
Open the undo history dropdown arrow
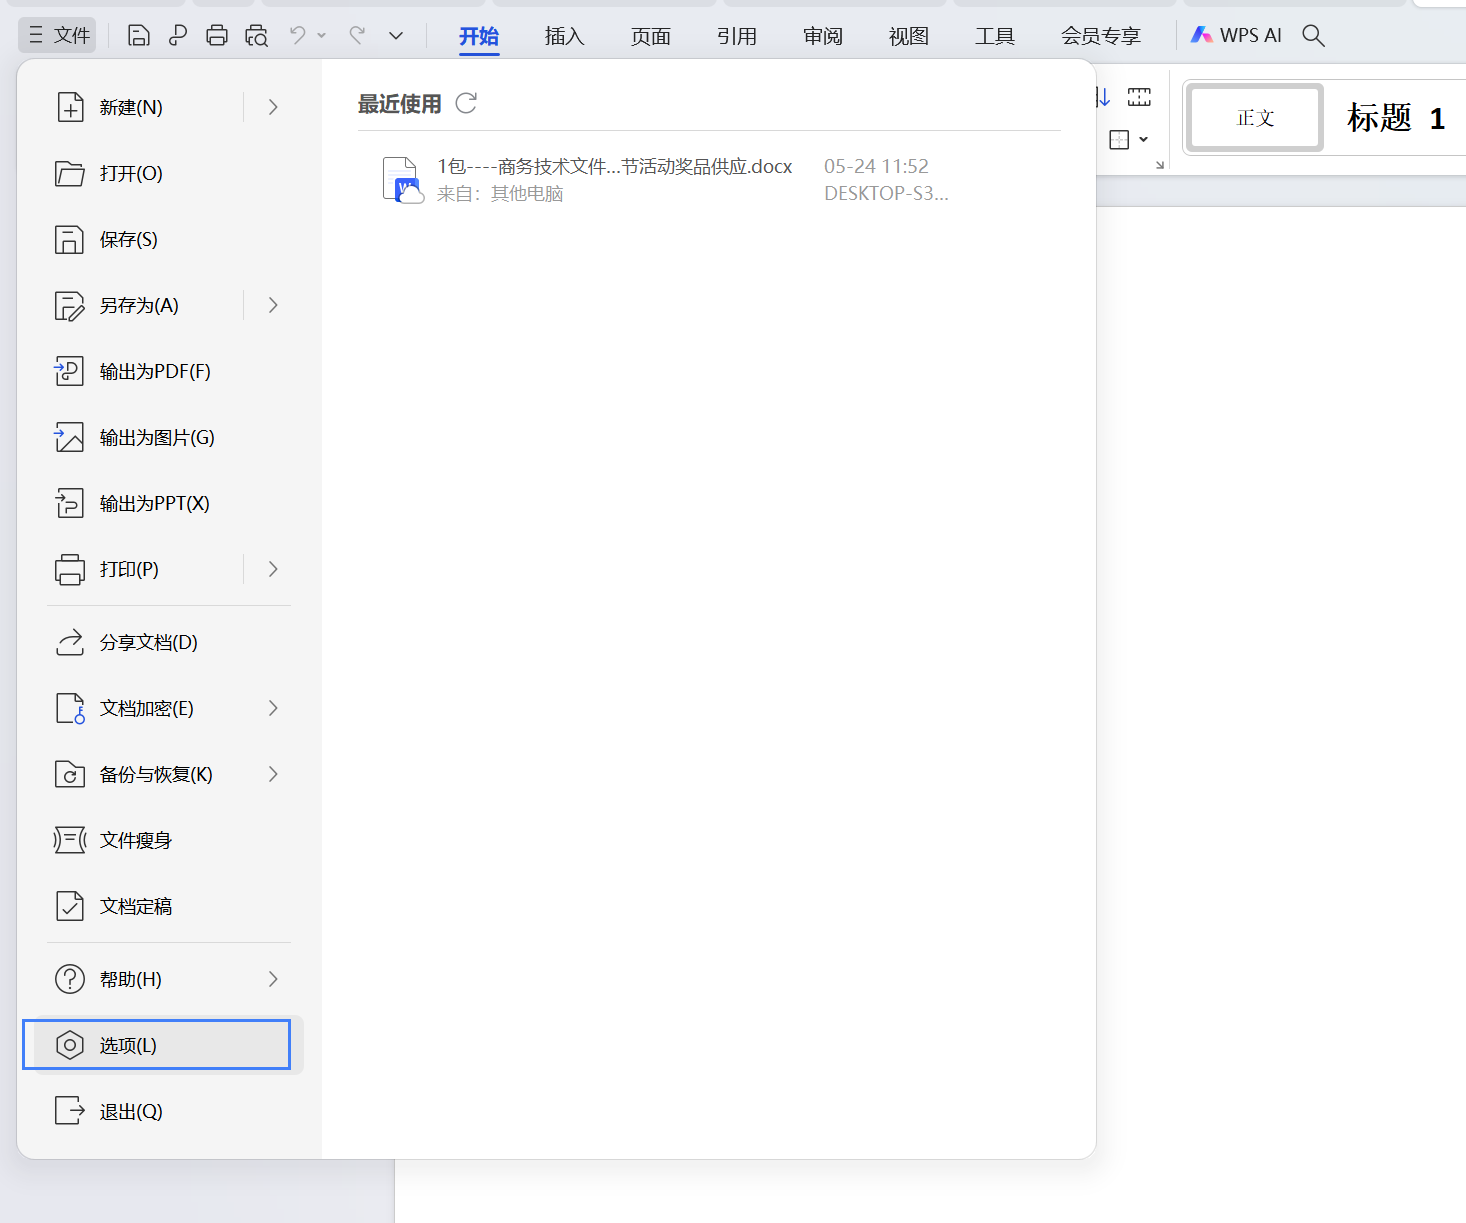322,36
